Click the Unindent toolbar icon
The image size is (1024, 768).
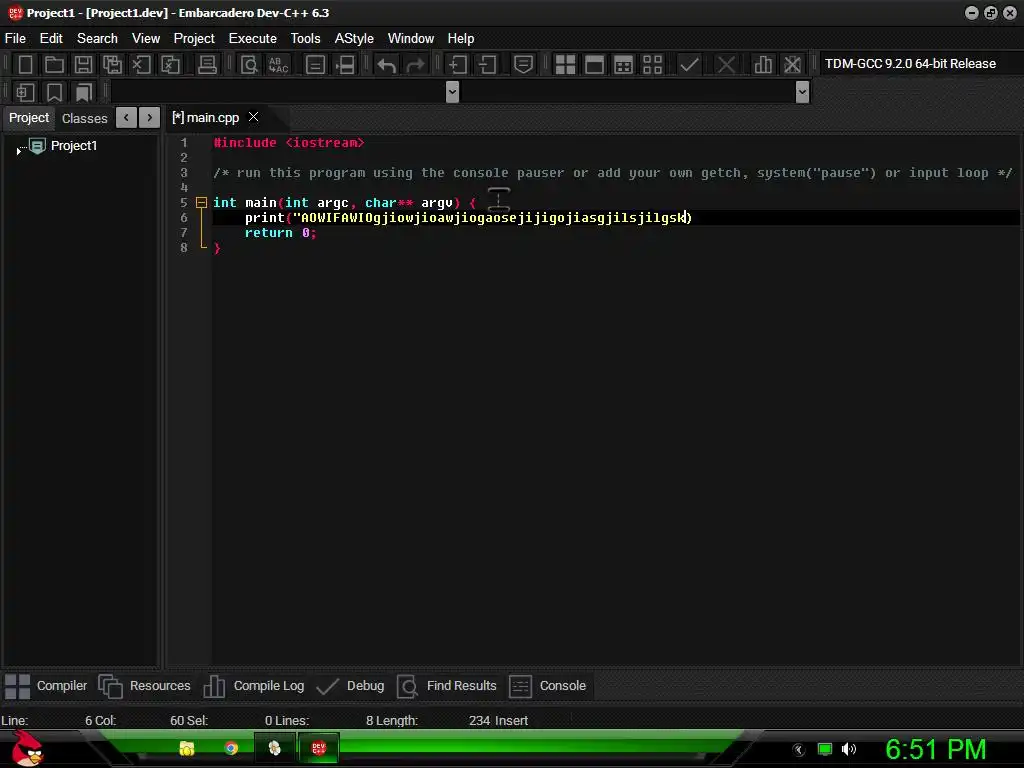coord(487,64)
